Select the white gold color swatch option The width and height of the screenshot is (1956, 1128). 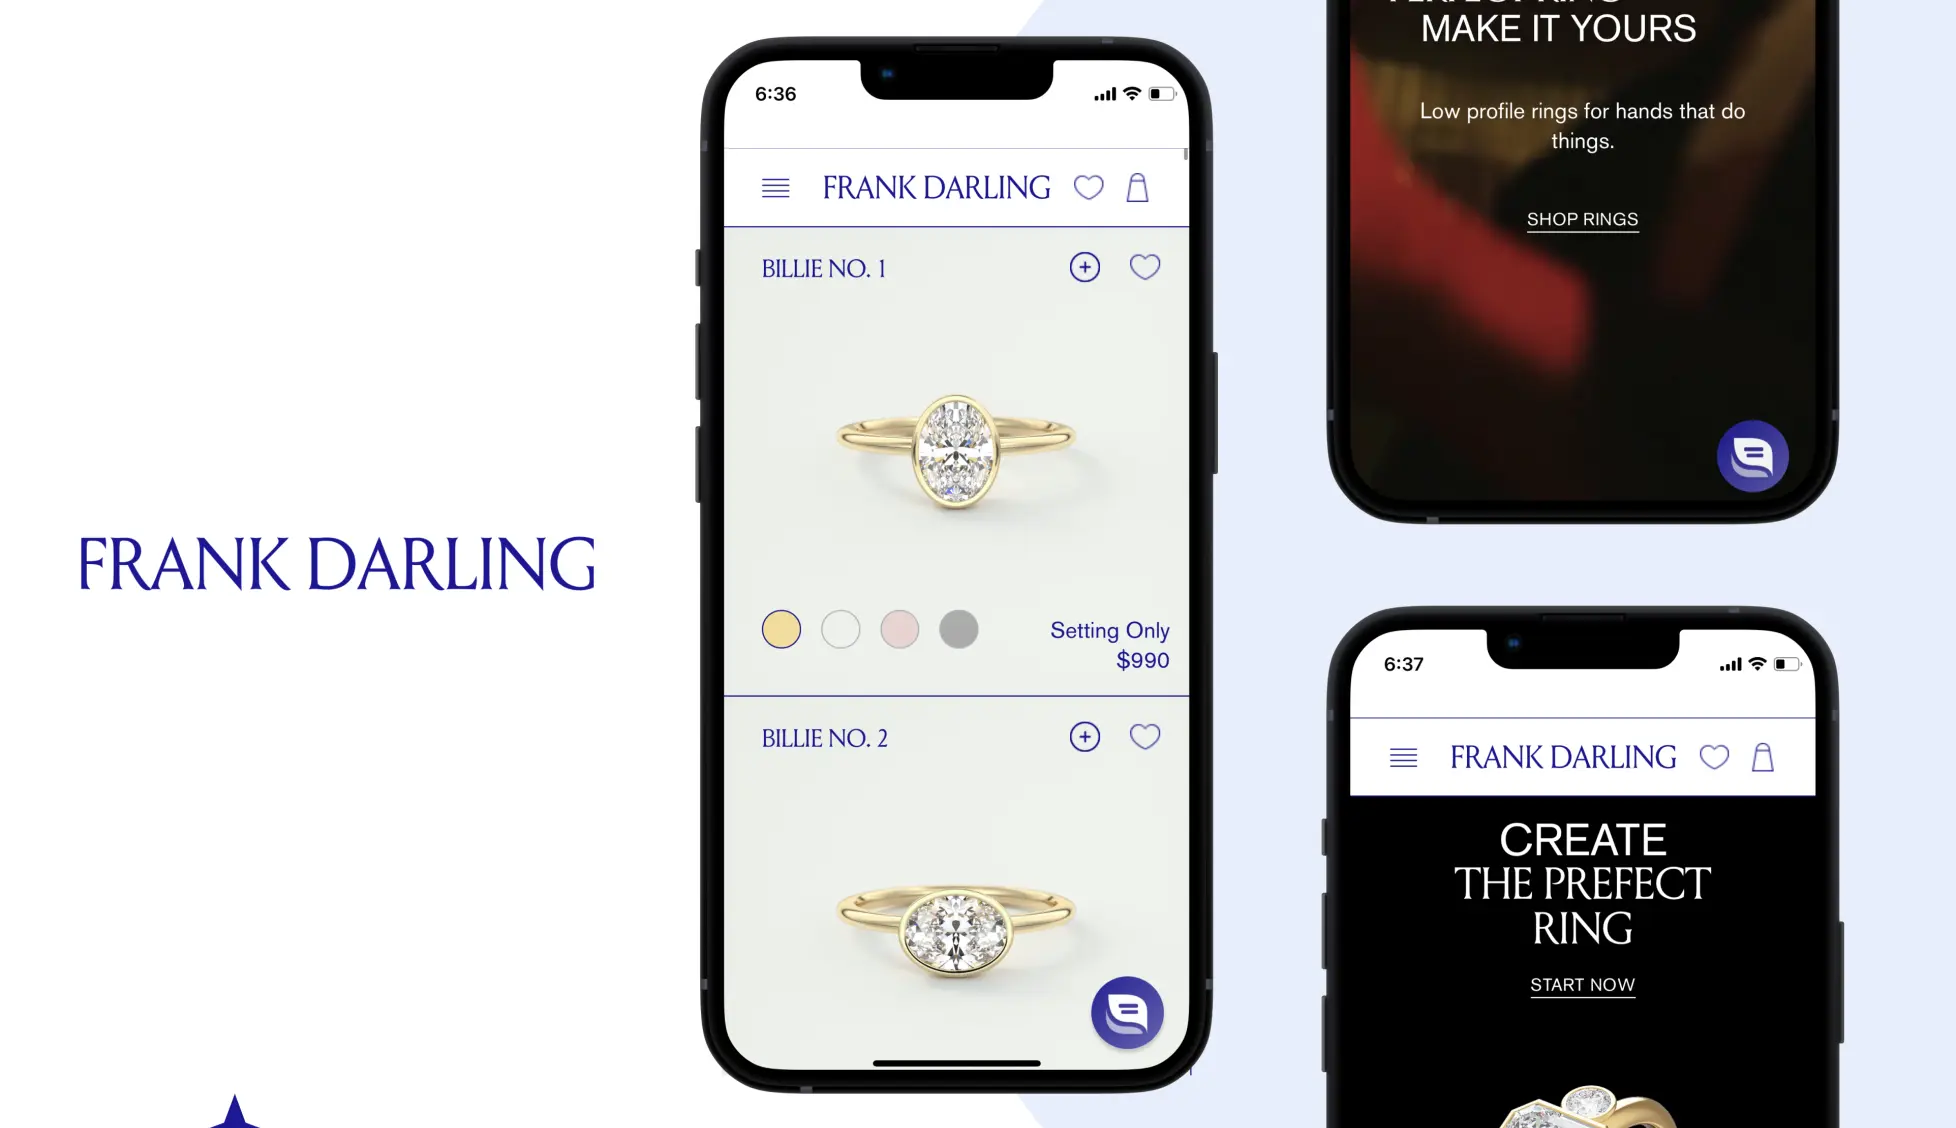click(841, 628)
